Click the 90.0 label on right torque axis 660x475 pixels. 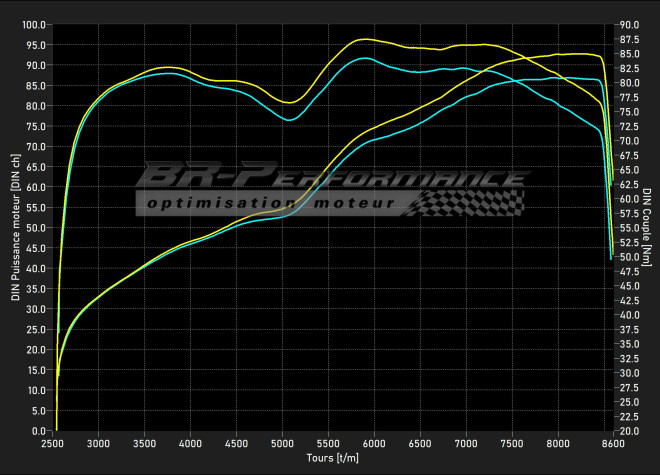630,24
